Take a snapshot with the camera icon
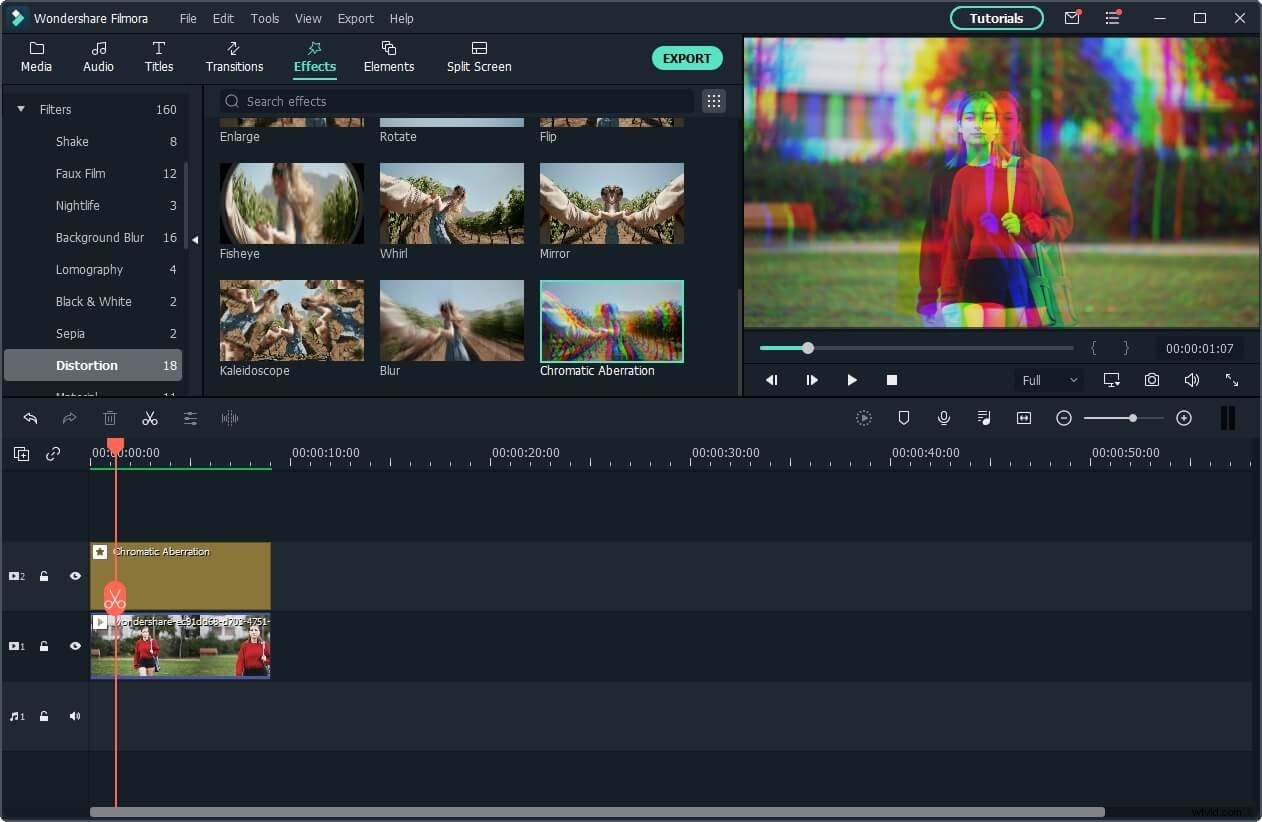 point(1152,380)
